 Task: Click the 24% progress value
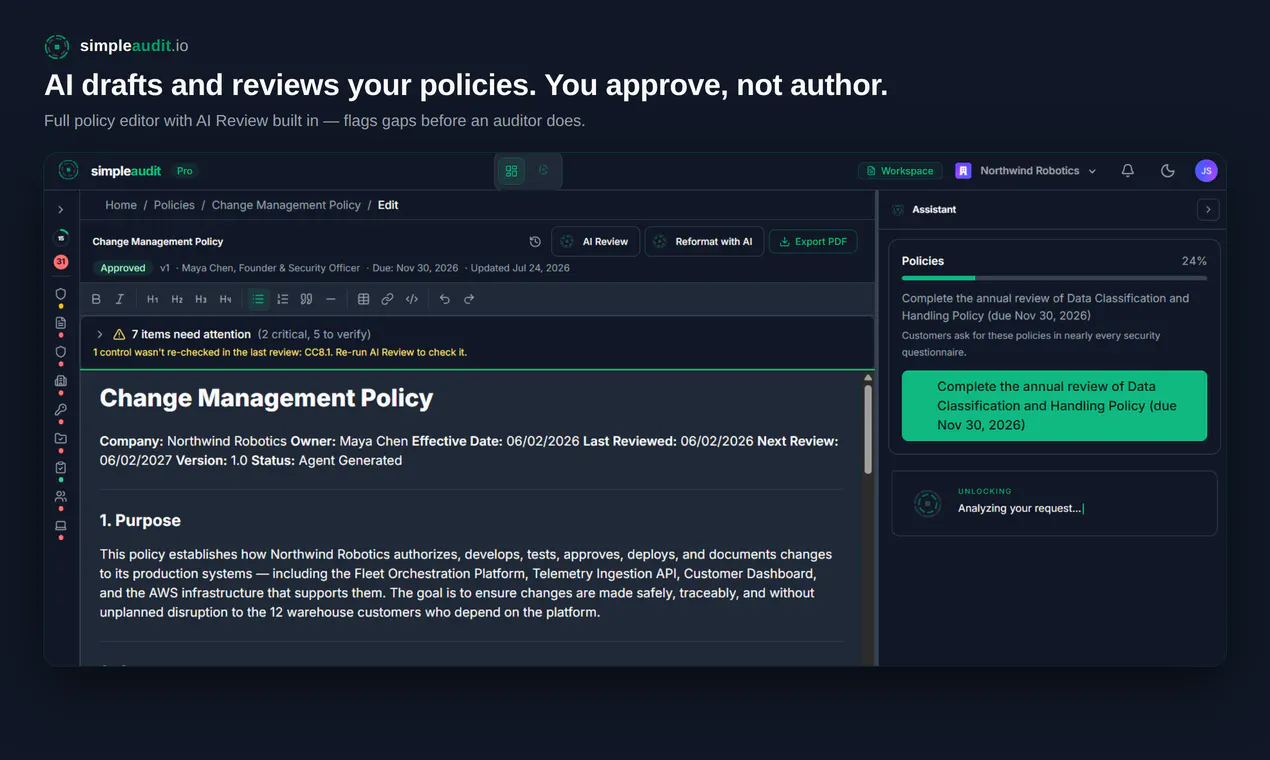1194,261
